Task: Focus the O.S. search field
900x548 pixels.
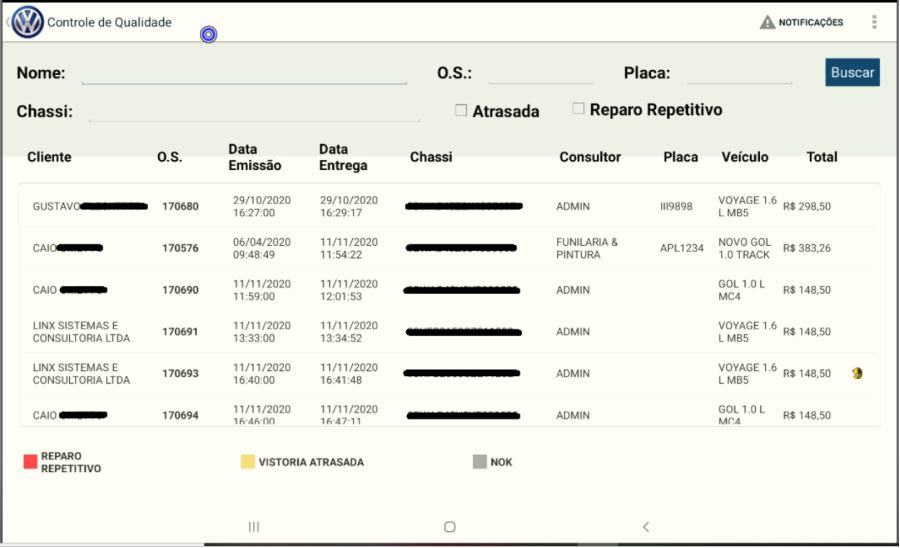Action: click(540, 73)
